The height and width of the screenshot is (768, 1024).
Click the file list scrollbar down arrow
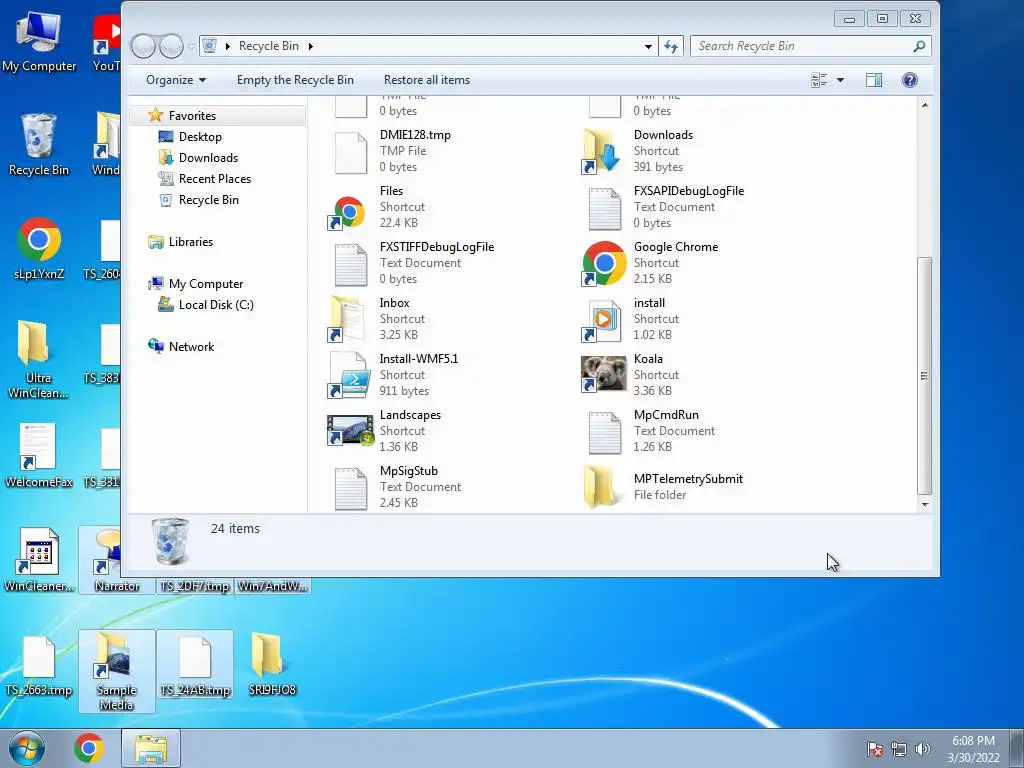924,504
